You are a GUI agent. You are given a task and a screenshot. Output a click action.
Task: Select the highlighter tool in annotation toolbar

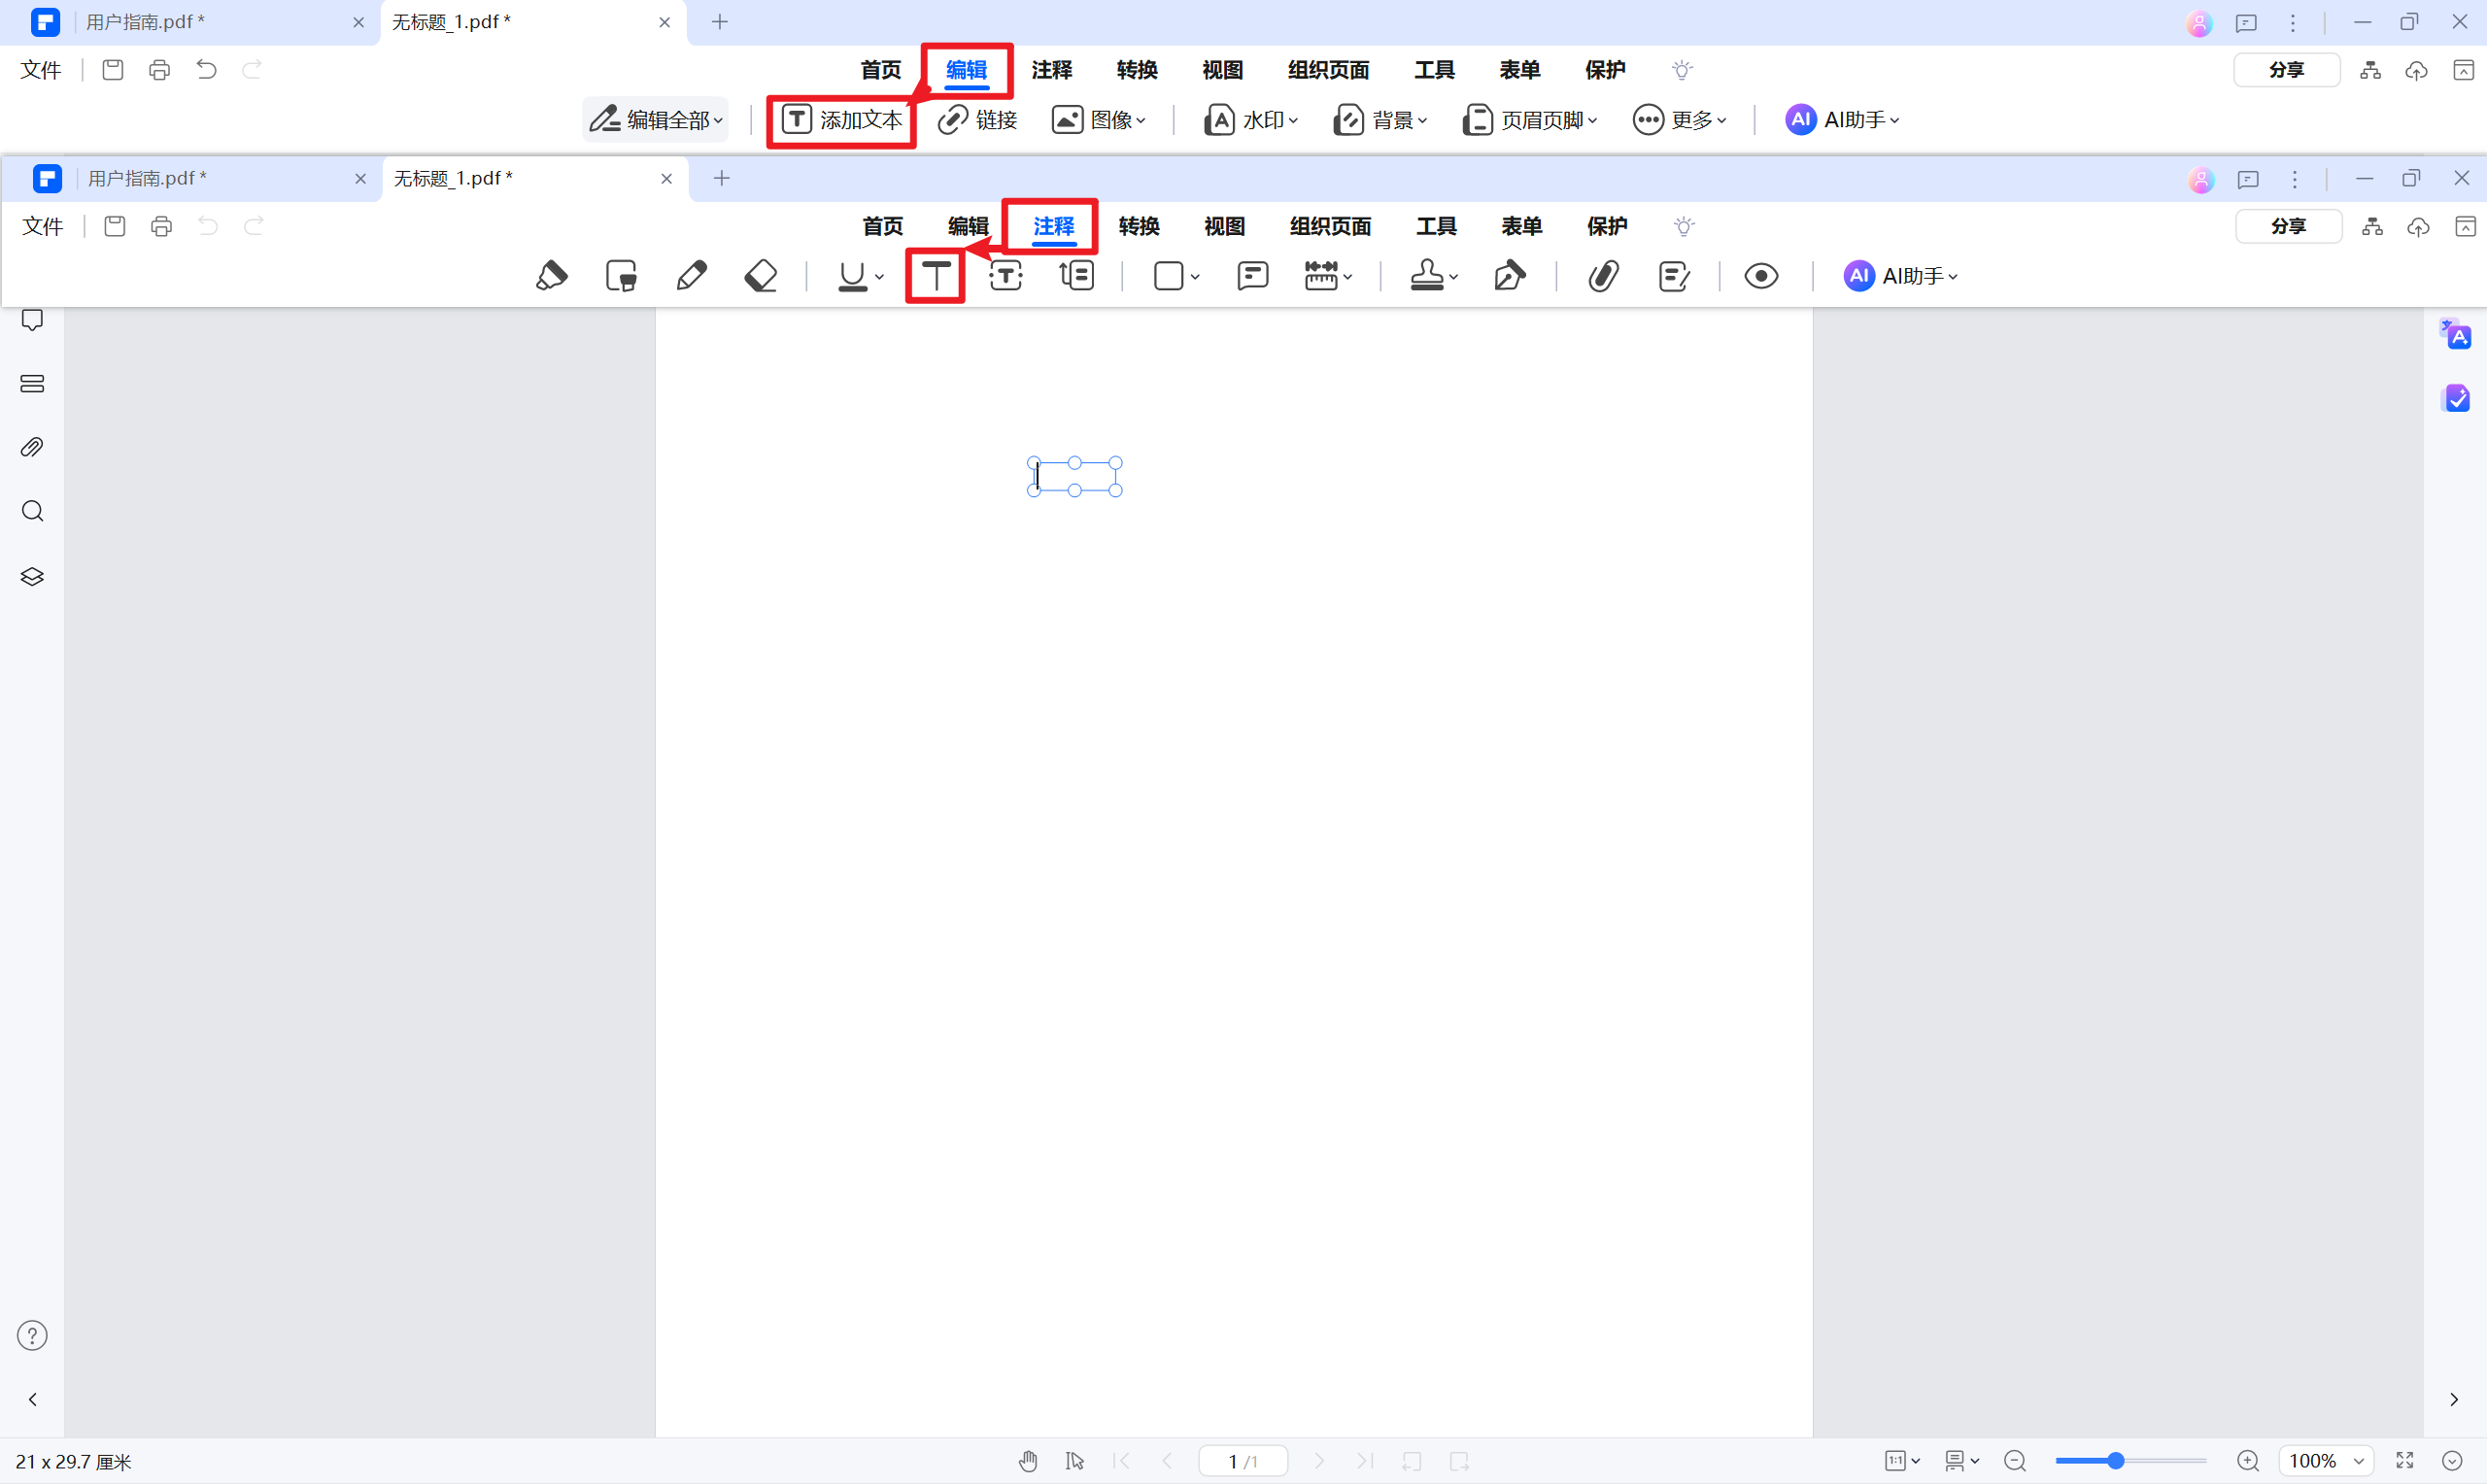point(551,275)
